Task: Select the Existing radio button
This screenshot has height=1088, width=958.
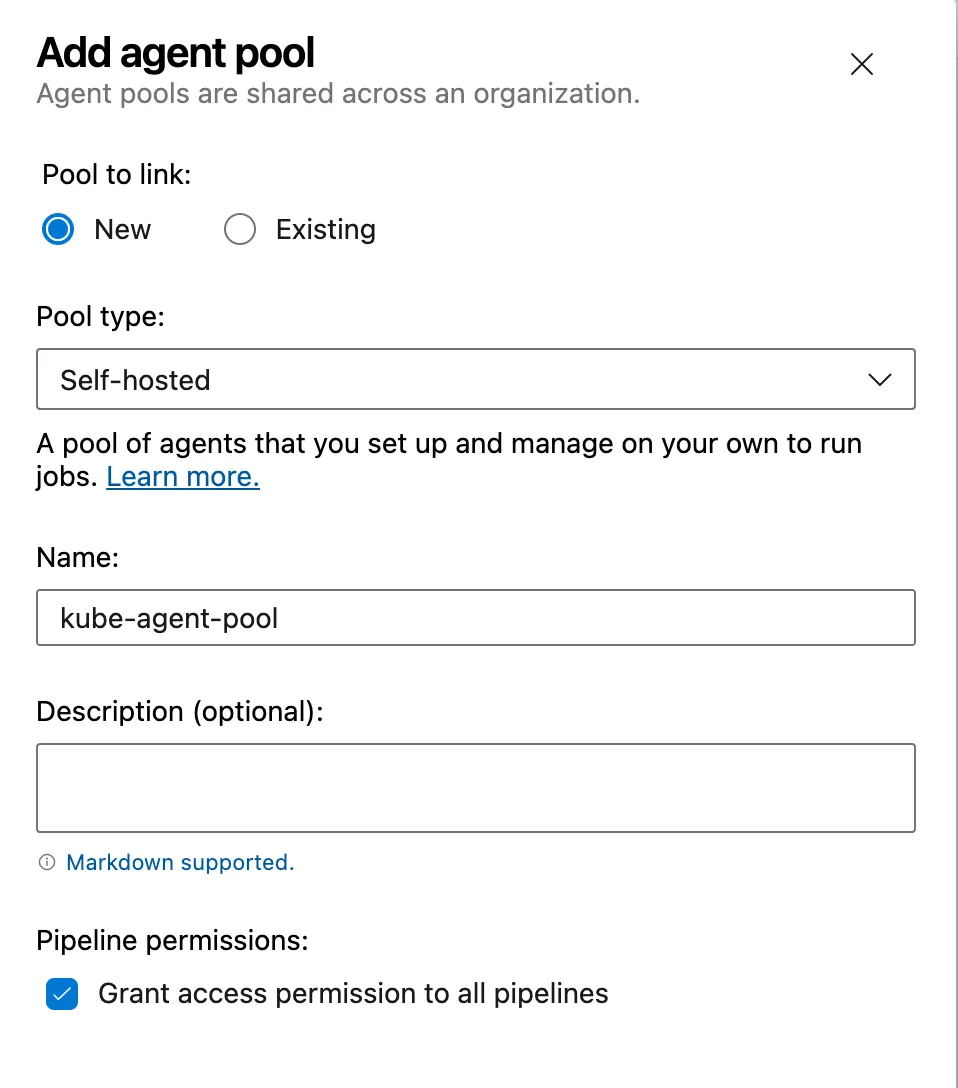Action: point(240,229)
